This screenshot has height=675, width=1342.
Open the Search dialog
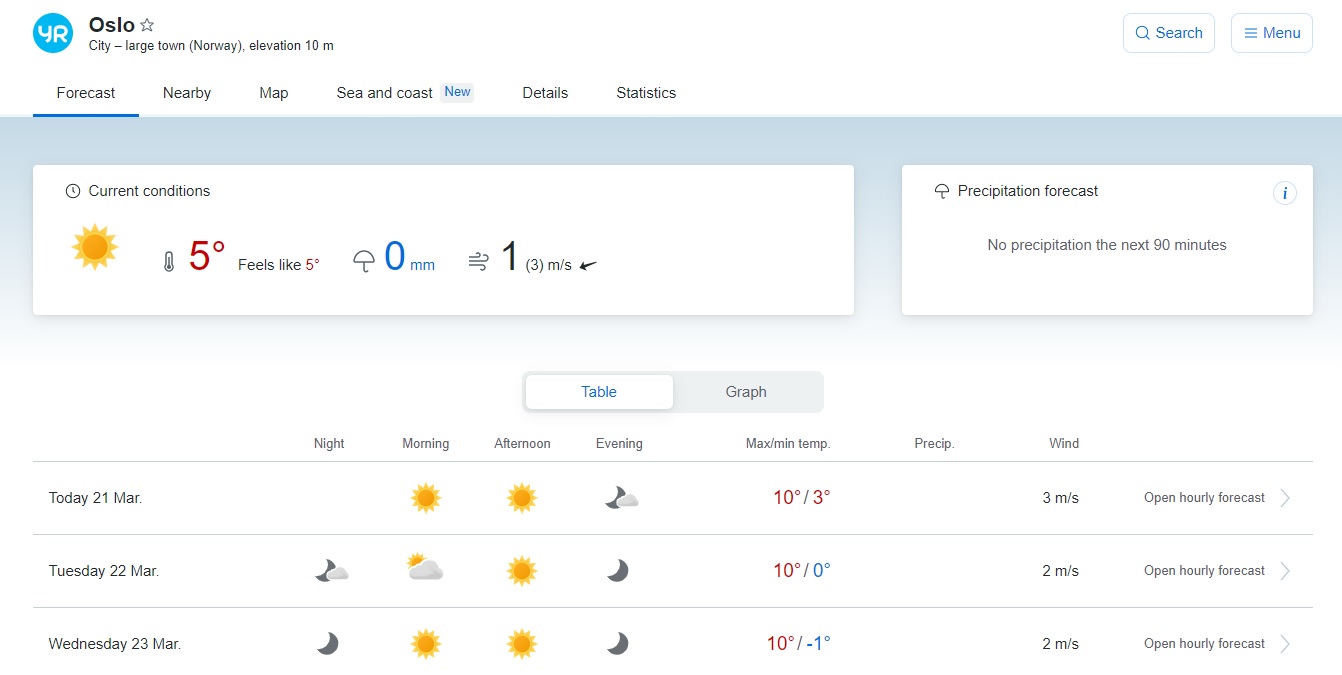click(x=1168, y=32)
